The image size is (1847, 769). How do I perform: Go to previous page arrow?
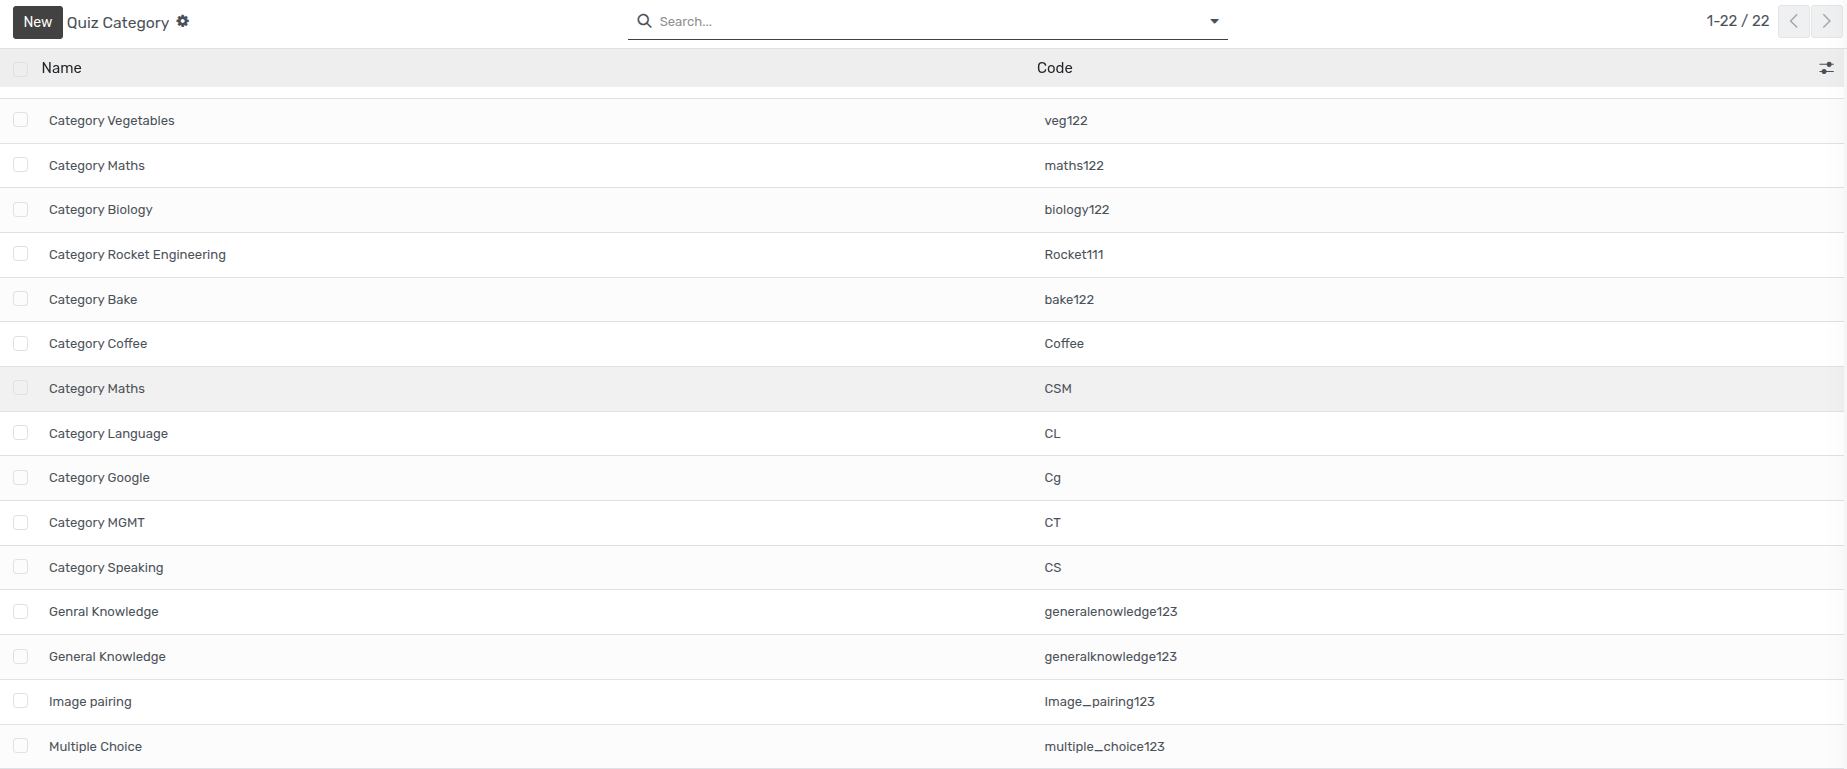pos(1794,21)
